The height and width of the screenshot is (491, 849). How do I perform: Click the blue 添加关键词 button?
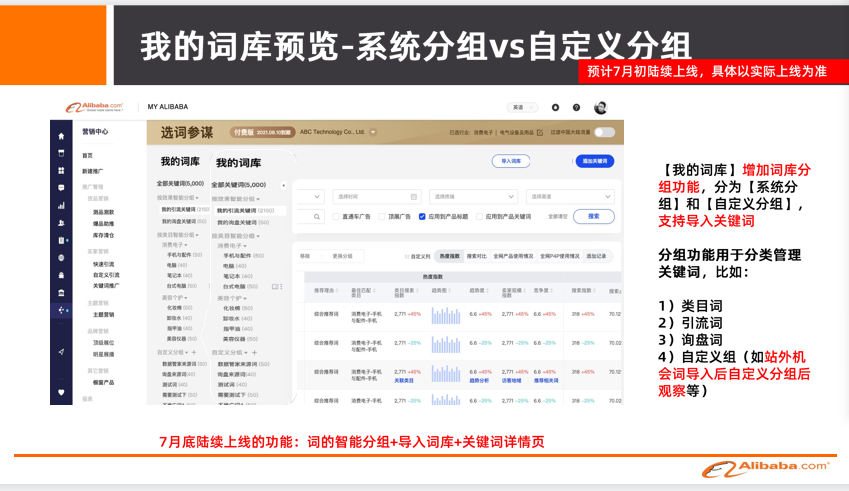point(595,161)
